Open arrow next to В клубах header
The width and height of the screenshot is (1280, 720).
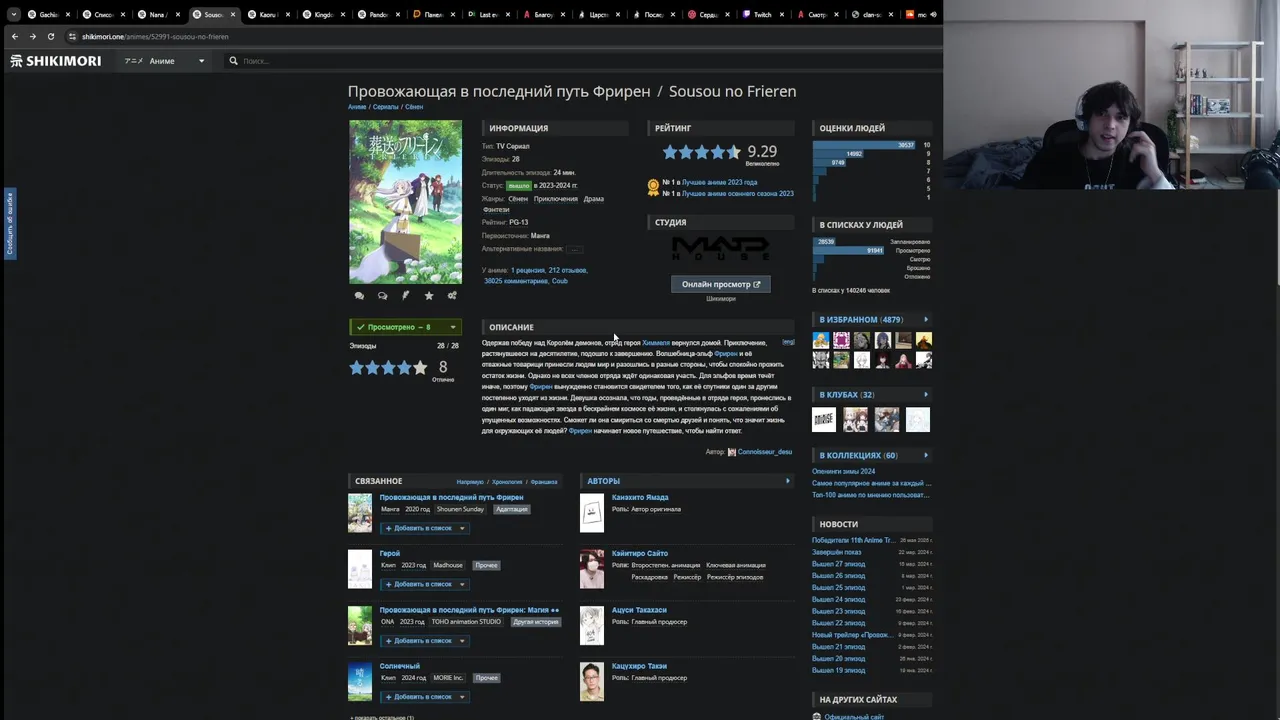[x=926, y=395]
